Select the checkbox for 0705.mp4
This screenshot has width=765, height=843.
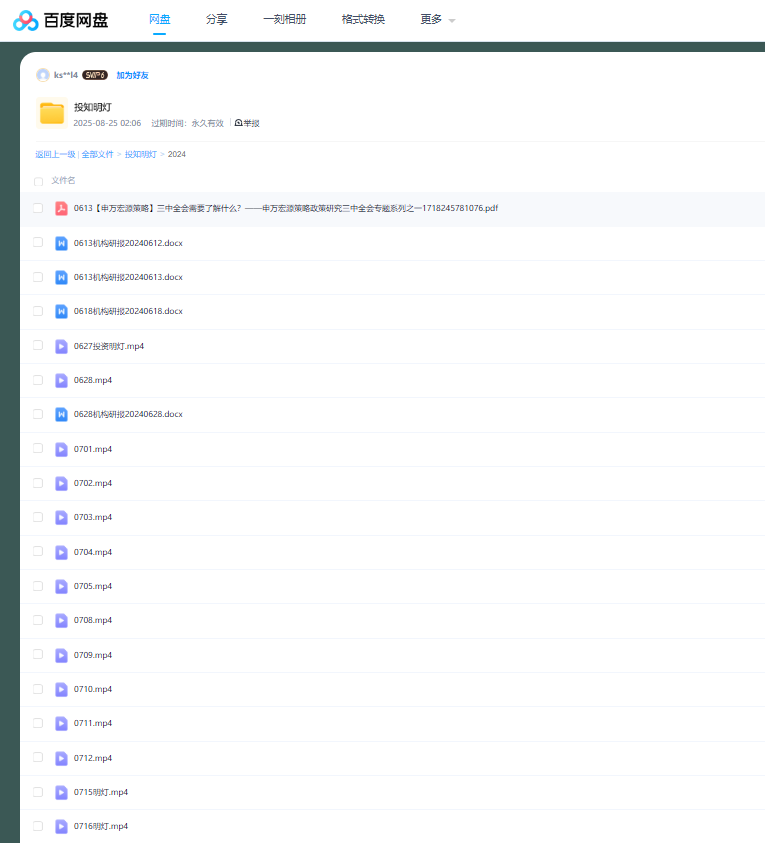click(38, 586)
